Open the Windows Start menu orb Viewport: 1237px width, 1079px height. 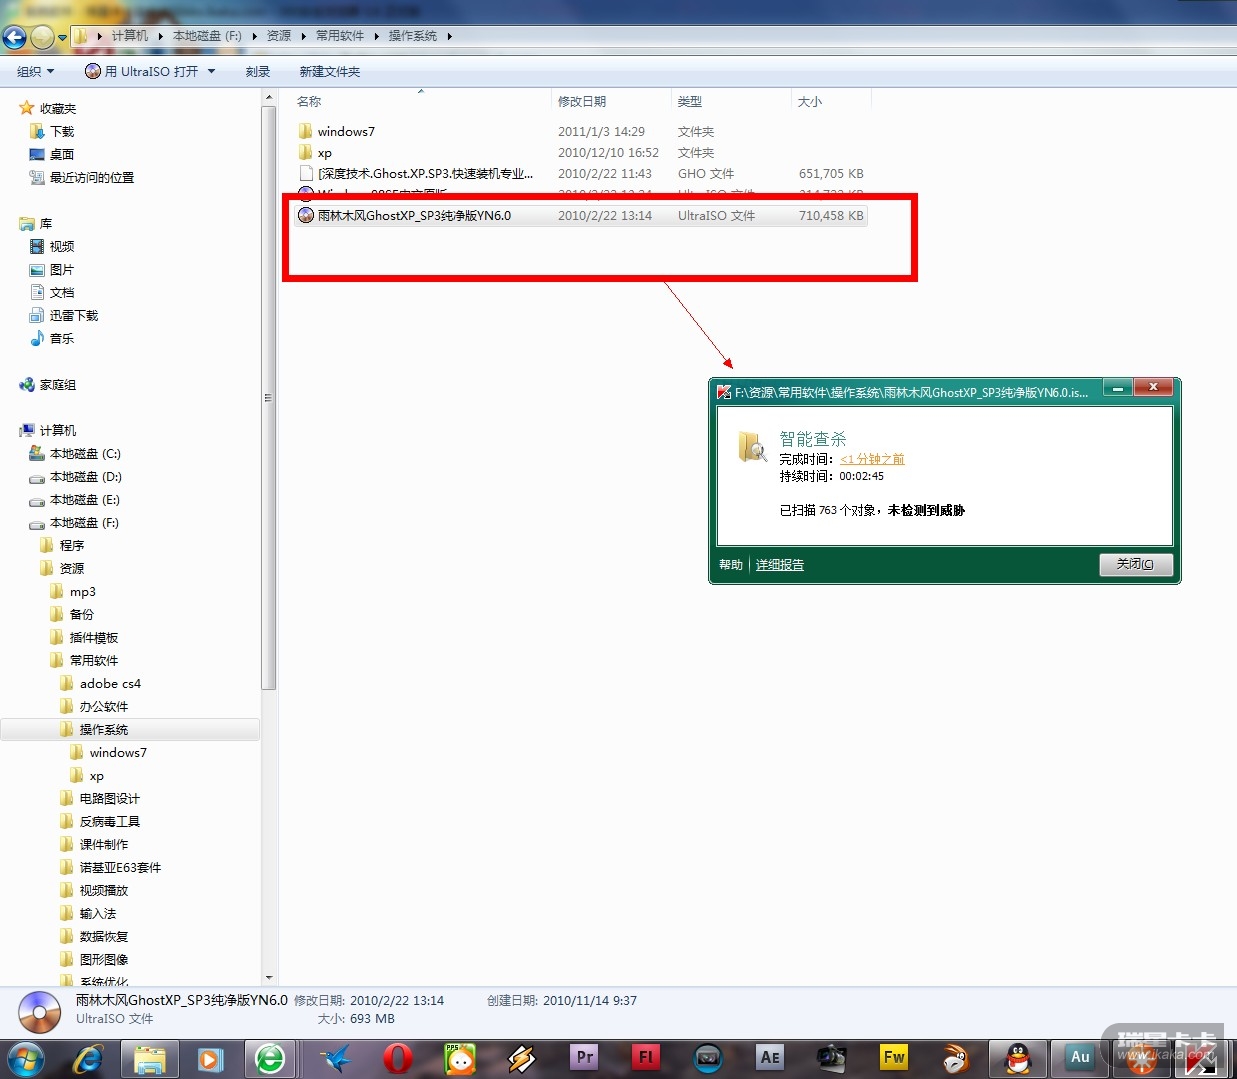coord(25,1058)
